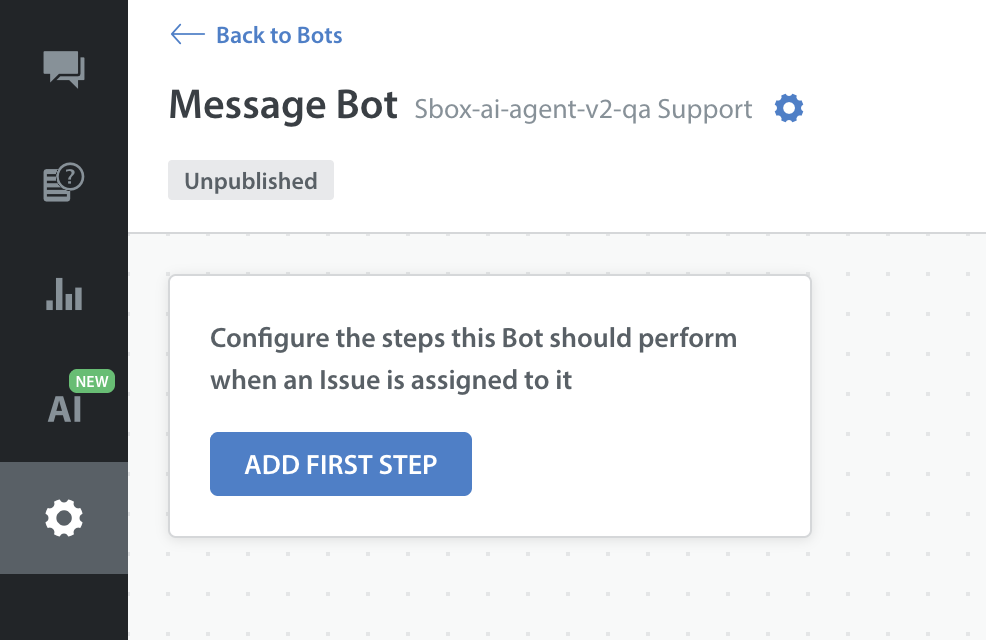986x640 pixels.
Task: Click the blank header area right of Unpublished
Action: click(650, 181)
